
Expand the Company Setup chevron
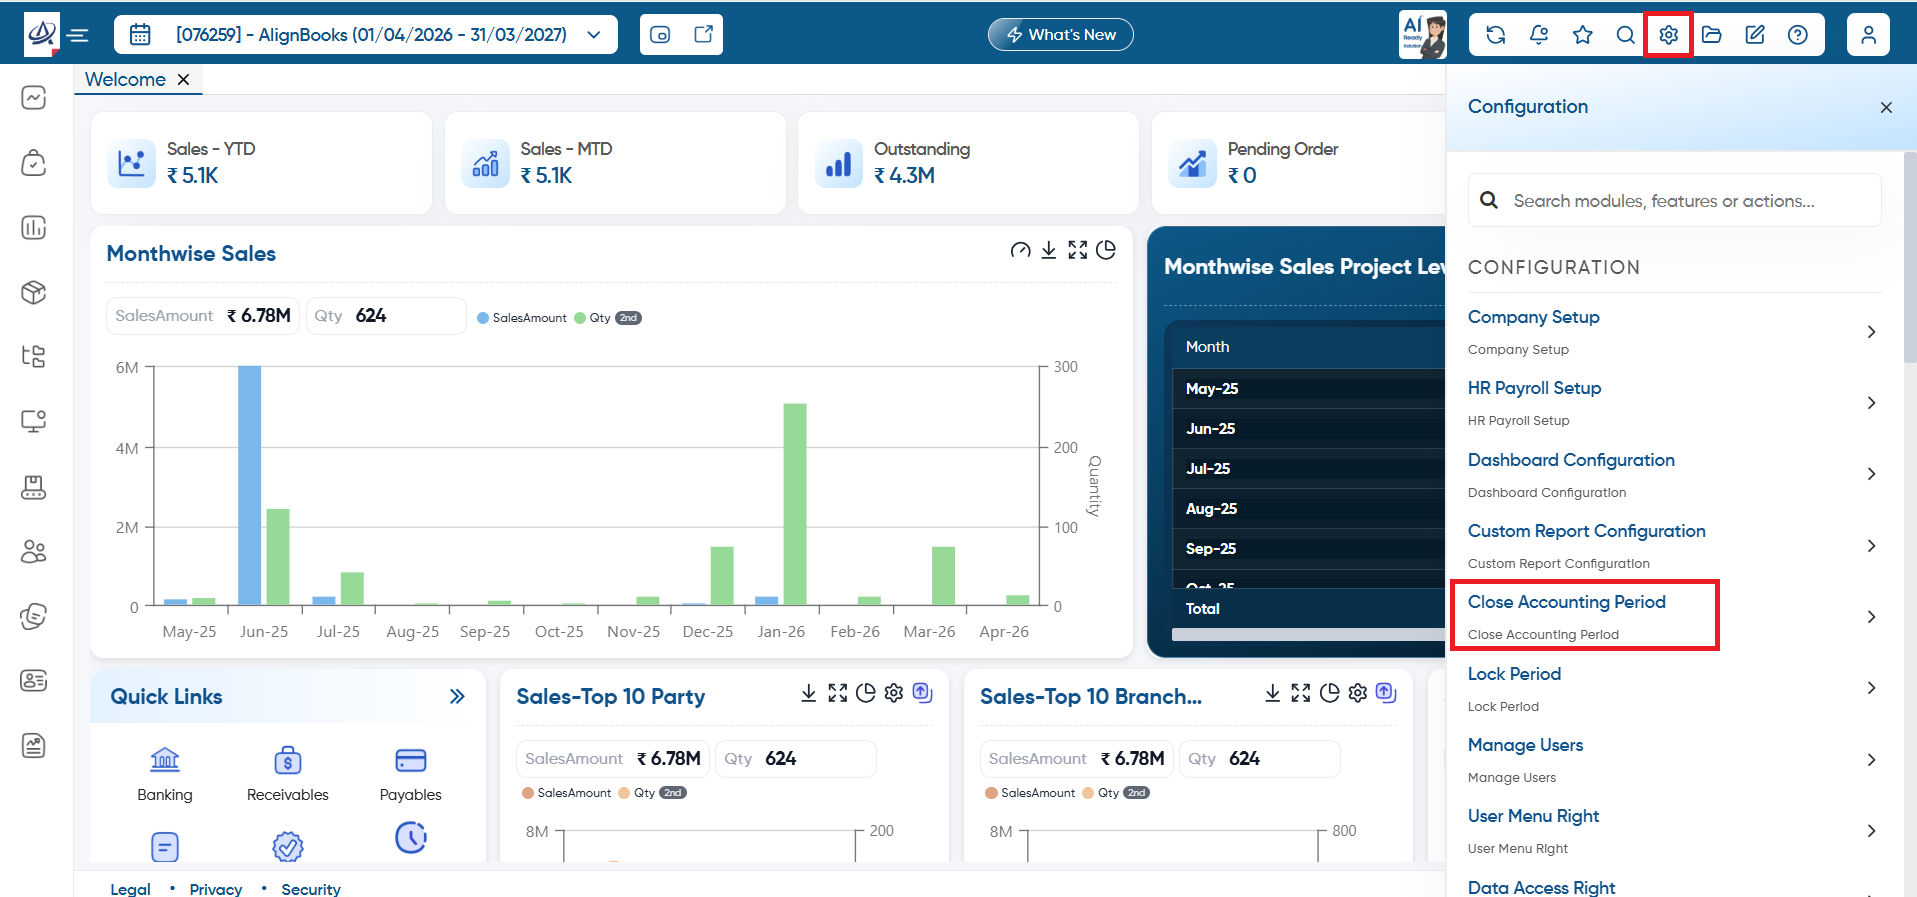[x=1871, y=332]
